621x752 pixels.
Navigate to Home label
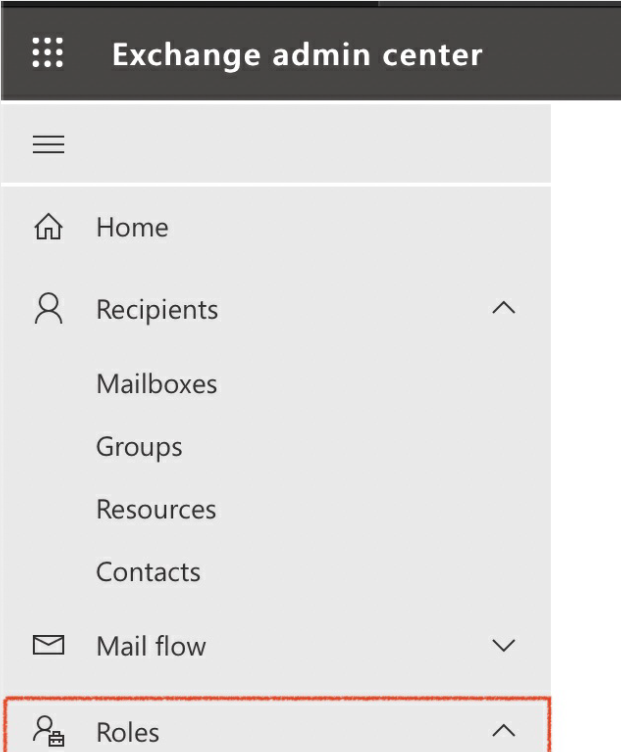pos(132,227)
